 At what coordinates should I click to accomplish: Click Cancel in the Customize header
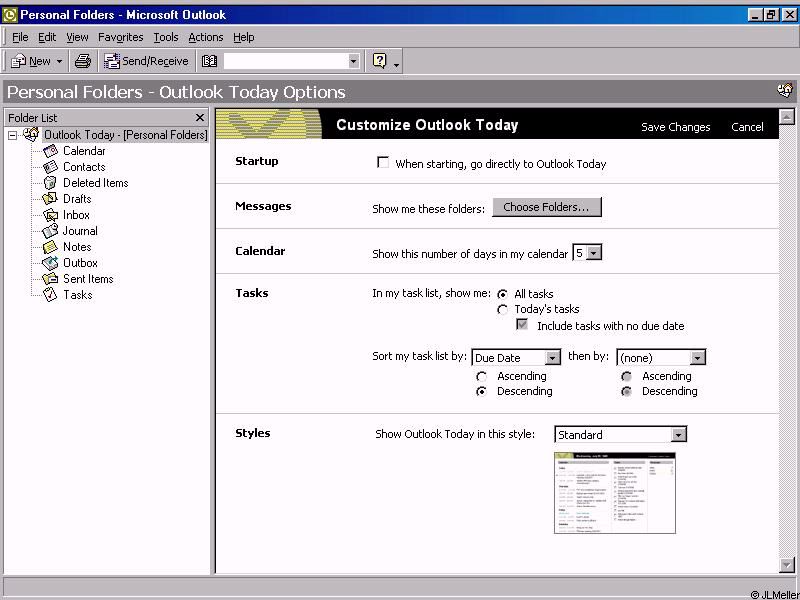click(747, 127)
